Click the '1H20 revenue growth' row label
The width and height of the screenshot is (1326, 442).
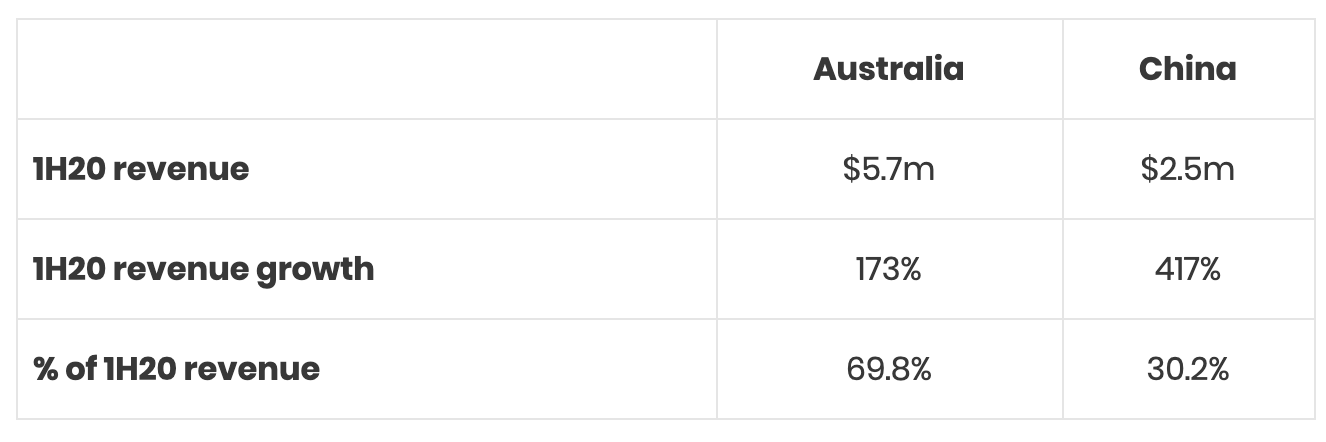[203, 269]
